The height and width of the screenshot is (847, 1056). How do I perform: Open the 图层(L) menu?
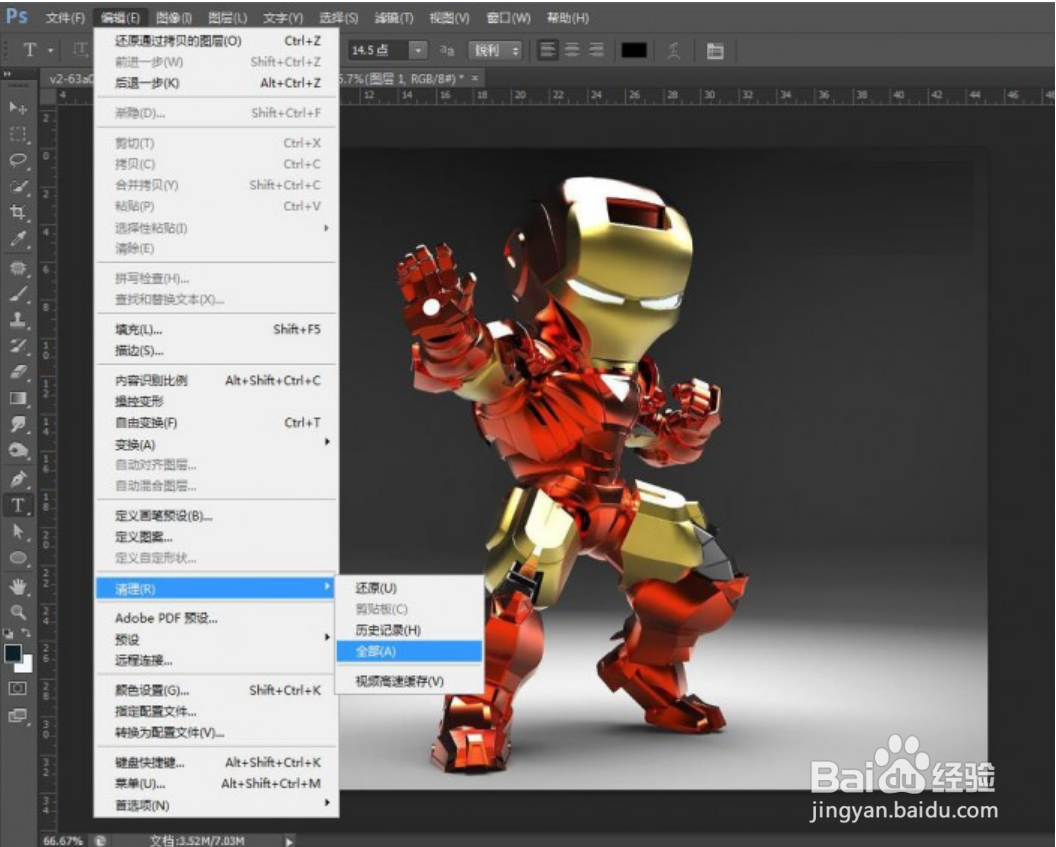tap(228, 18)
